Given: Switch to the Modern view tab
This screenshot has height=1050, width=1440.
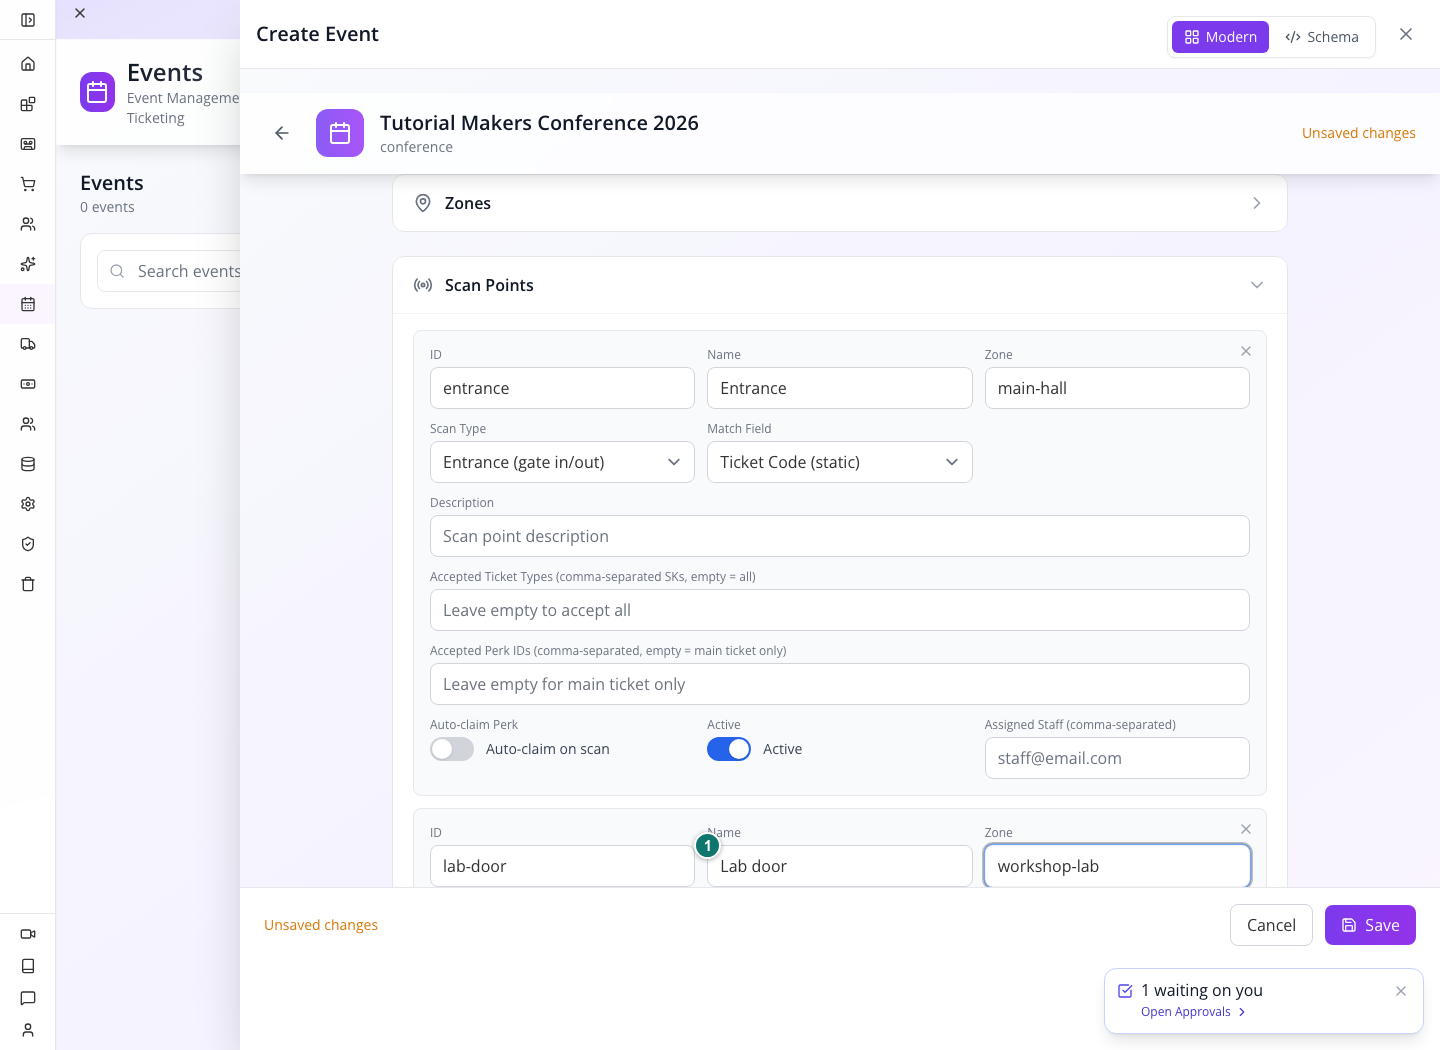Looking at the screenshot, I should [x=1220, y=37].
